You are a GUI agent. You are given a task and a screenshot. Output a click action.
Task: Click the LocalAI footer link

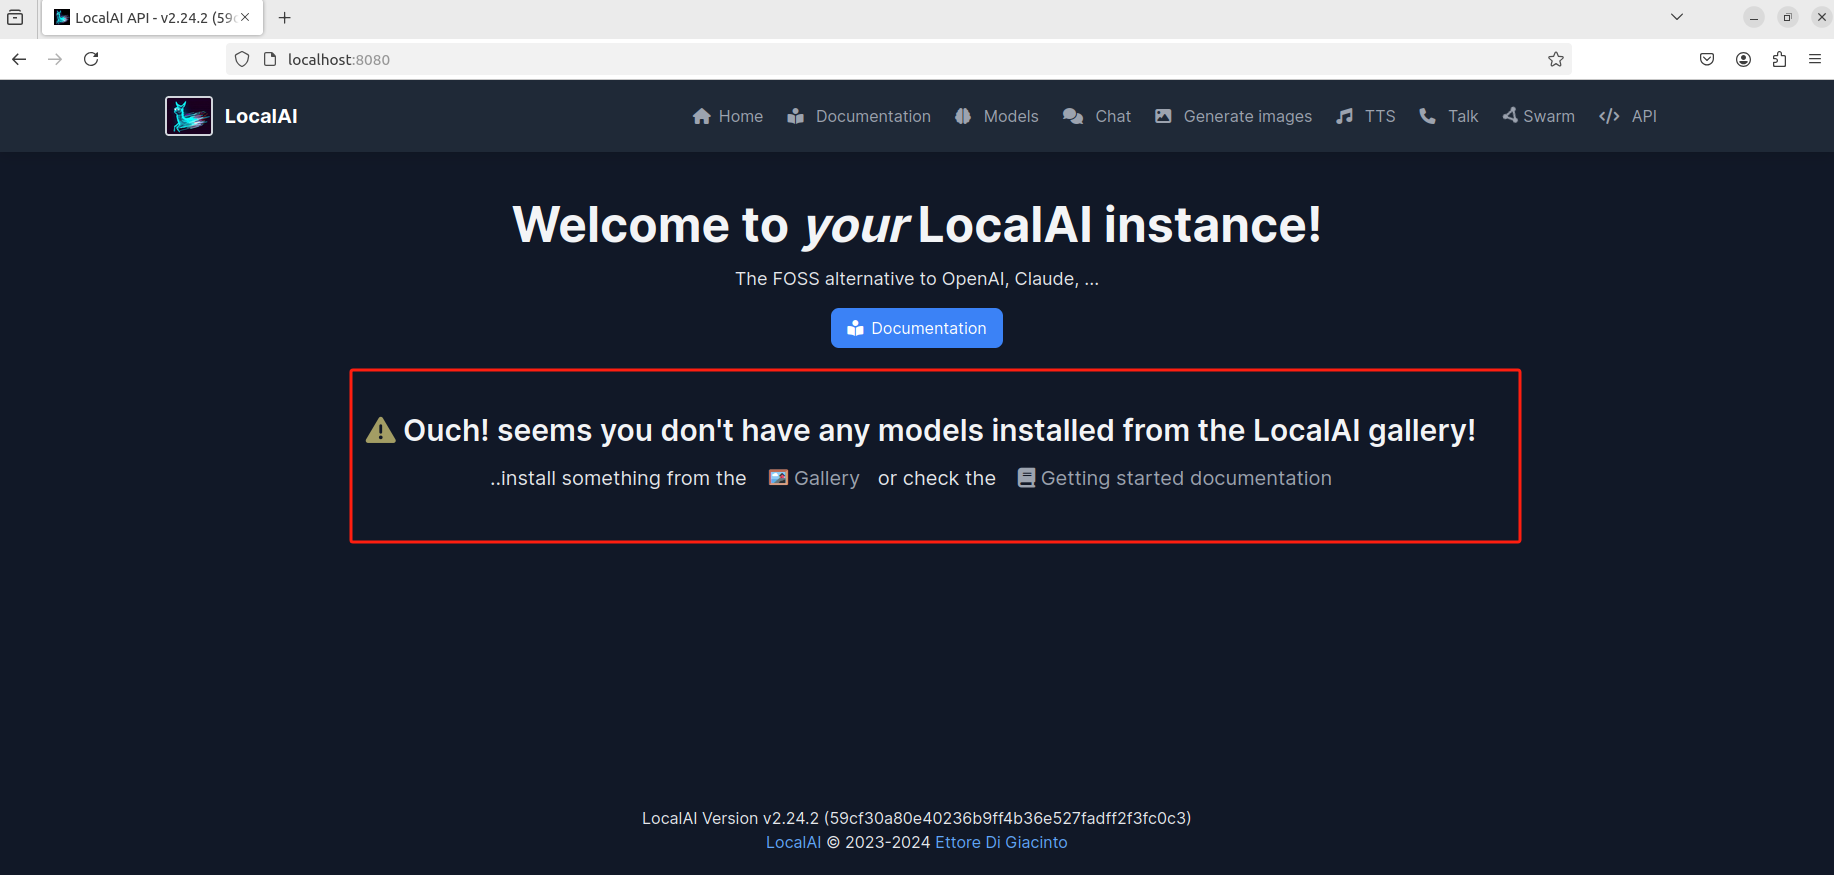793,842
